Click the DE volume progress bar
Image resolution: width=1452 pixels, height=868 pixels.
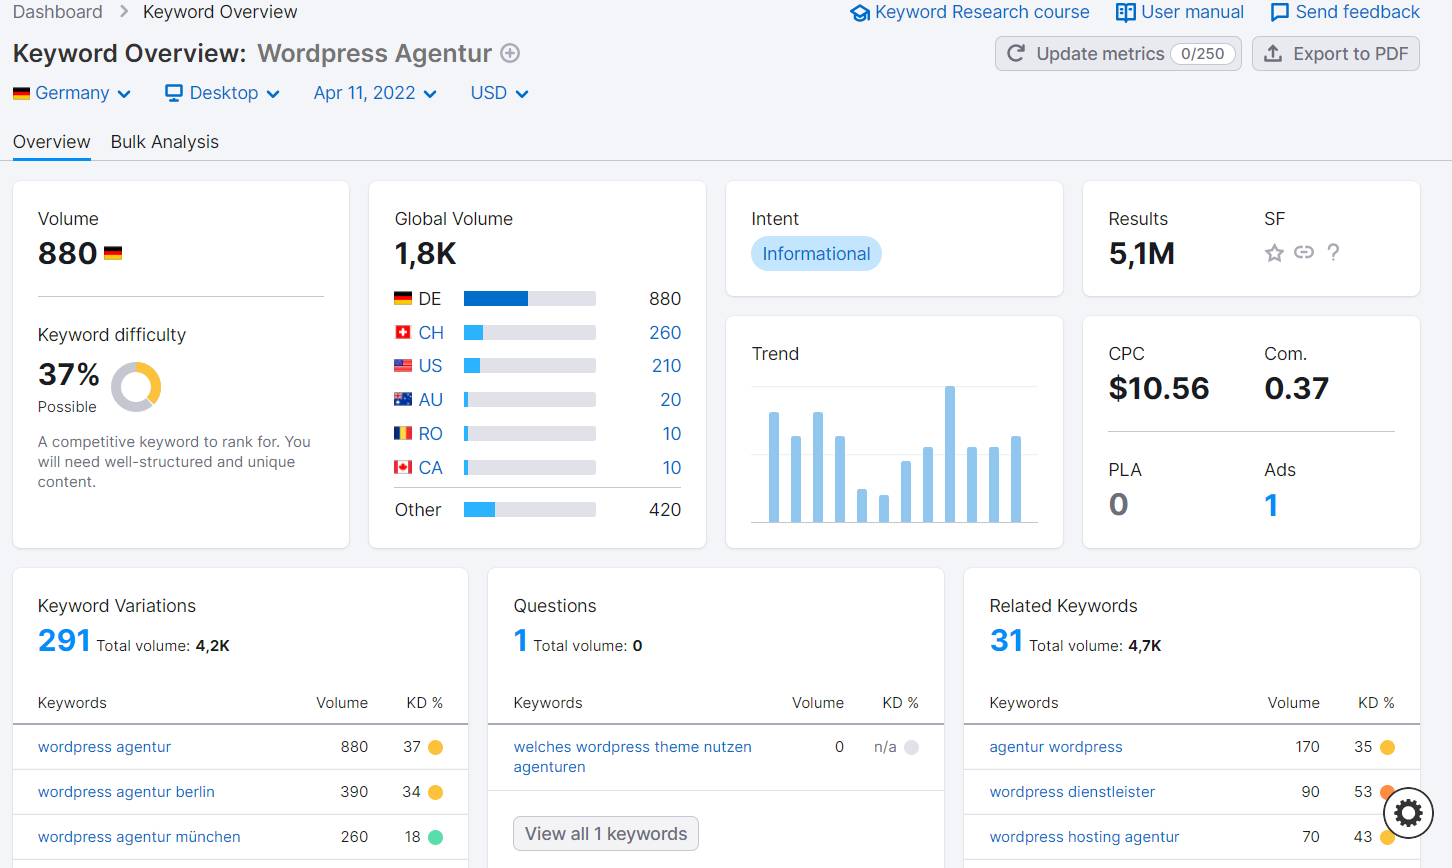tap(530, 298)
